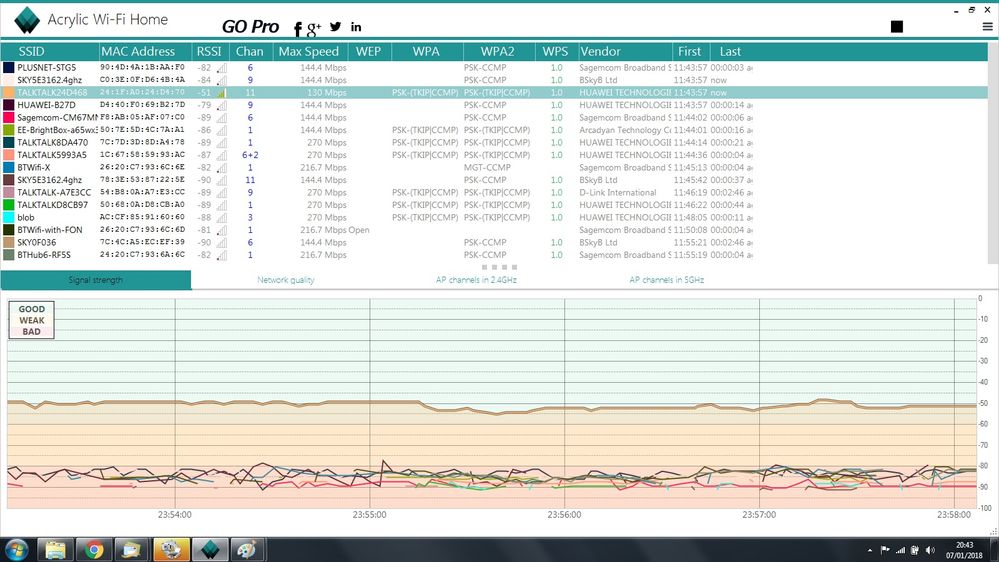This screenshot has height=562, width=999.
Task: Open the AP channels in 2.4GHz tab
Action: tap(477, 280)
